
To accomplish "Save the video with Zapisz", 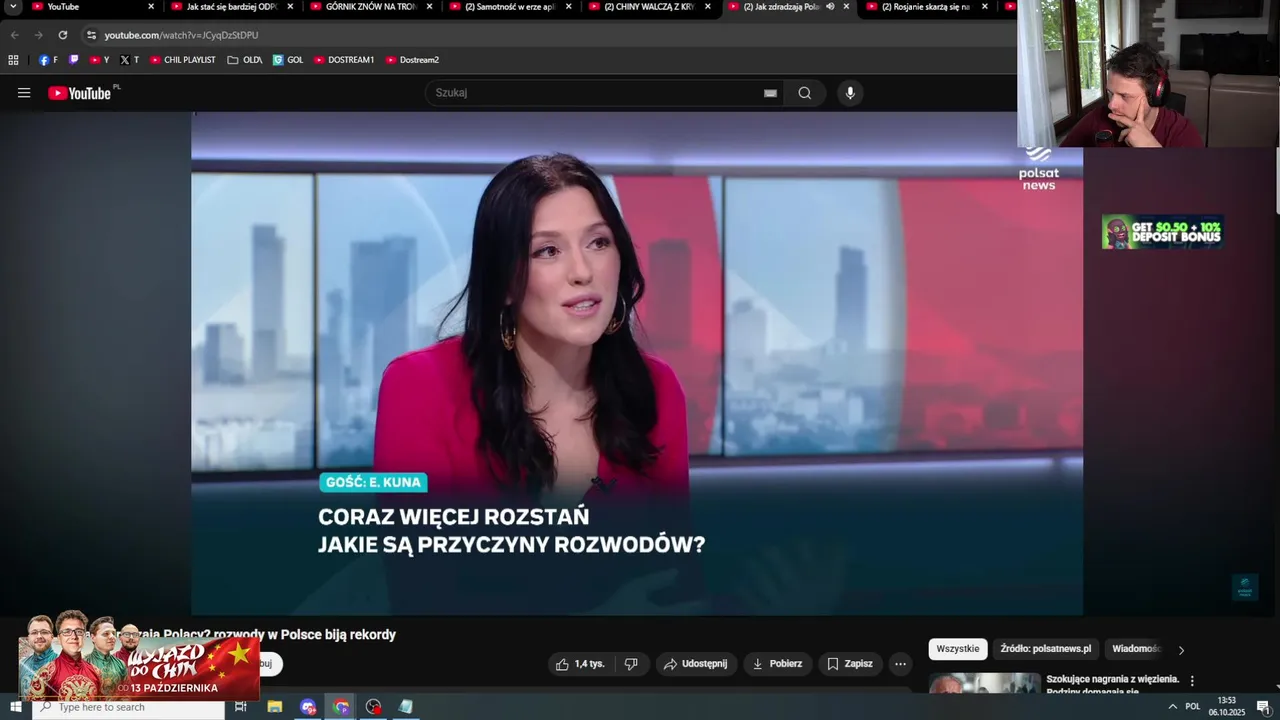I will coord(850,664).
